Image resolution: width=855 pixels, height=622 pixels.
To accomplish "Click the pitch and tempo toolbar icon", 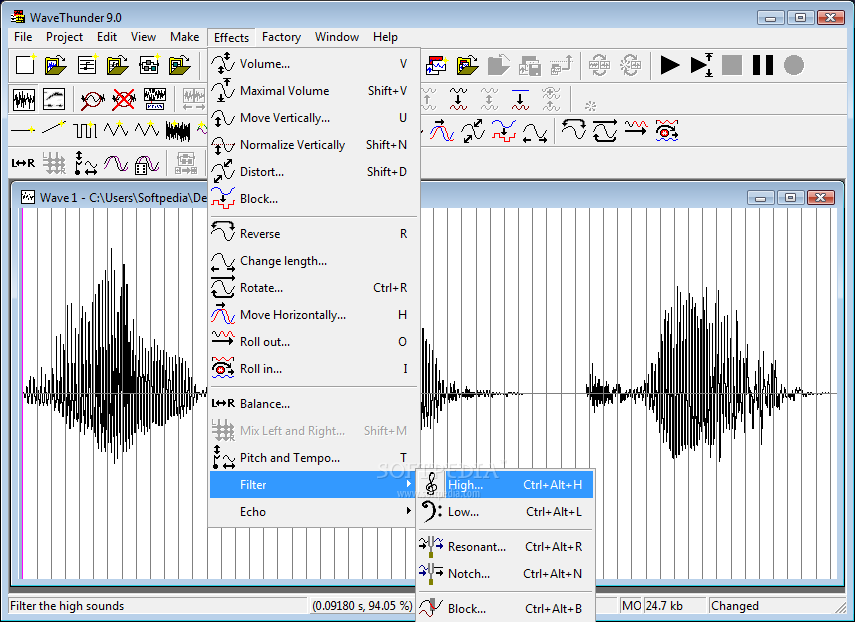I will click(85, 162).
